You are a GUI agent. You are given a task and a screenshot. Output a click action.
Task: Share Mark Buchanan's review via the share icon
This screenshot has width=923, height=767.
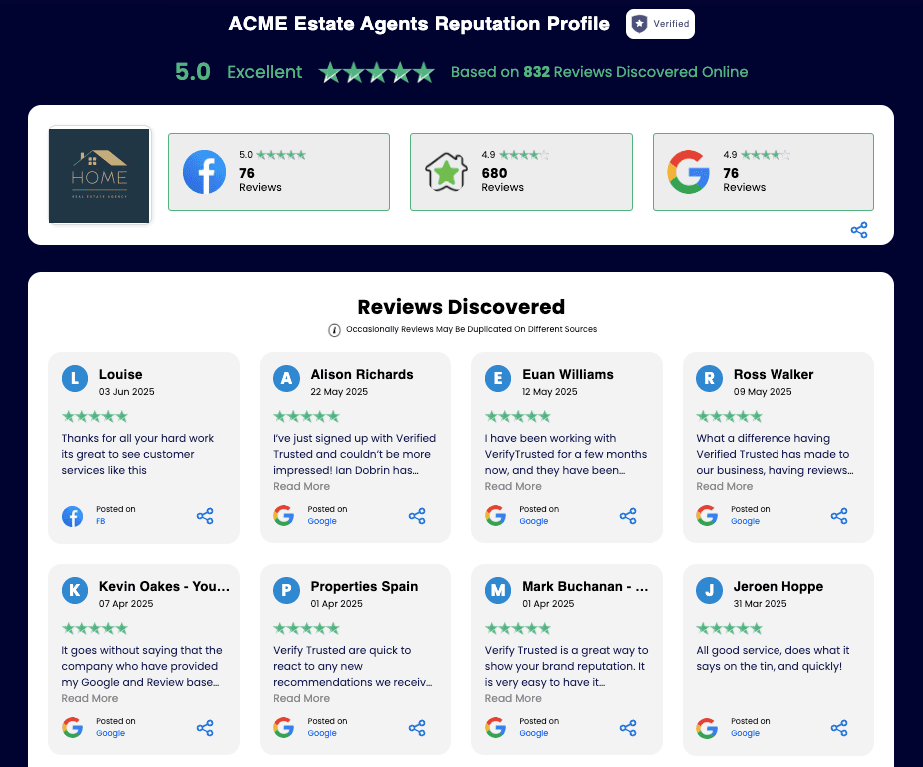(629, 728)
